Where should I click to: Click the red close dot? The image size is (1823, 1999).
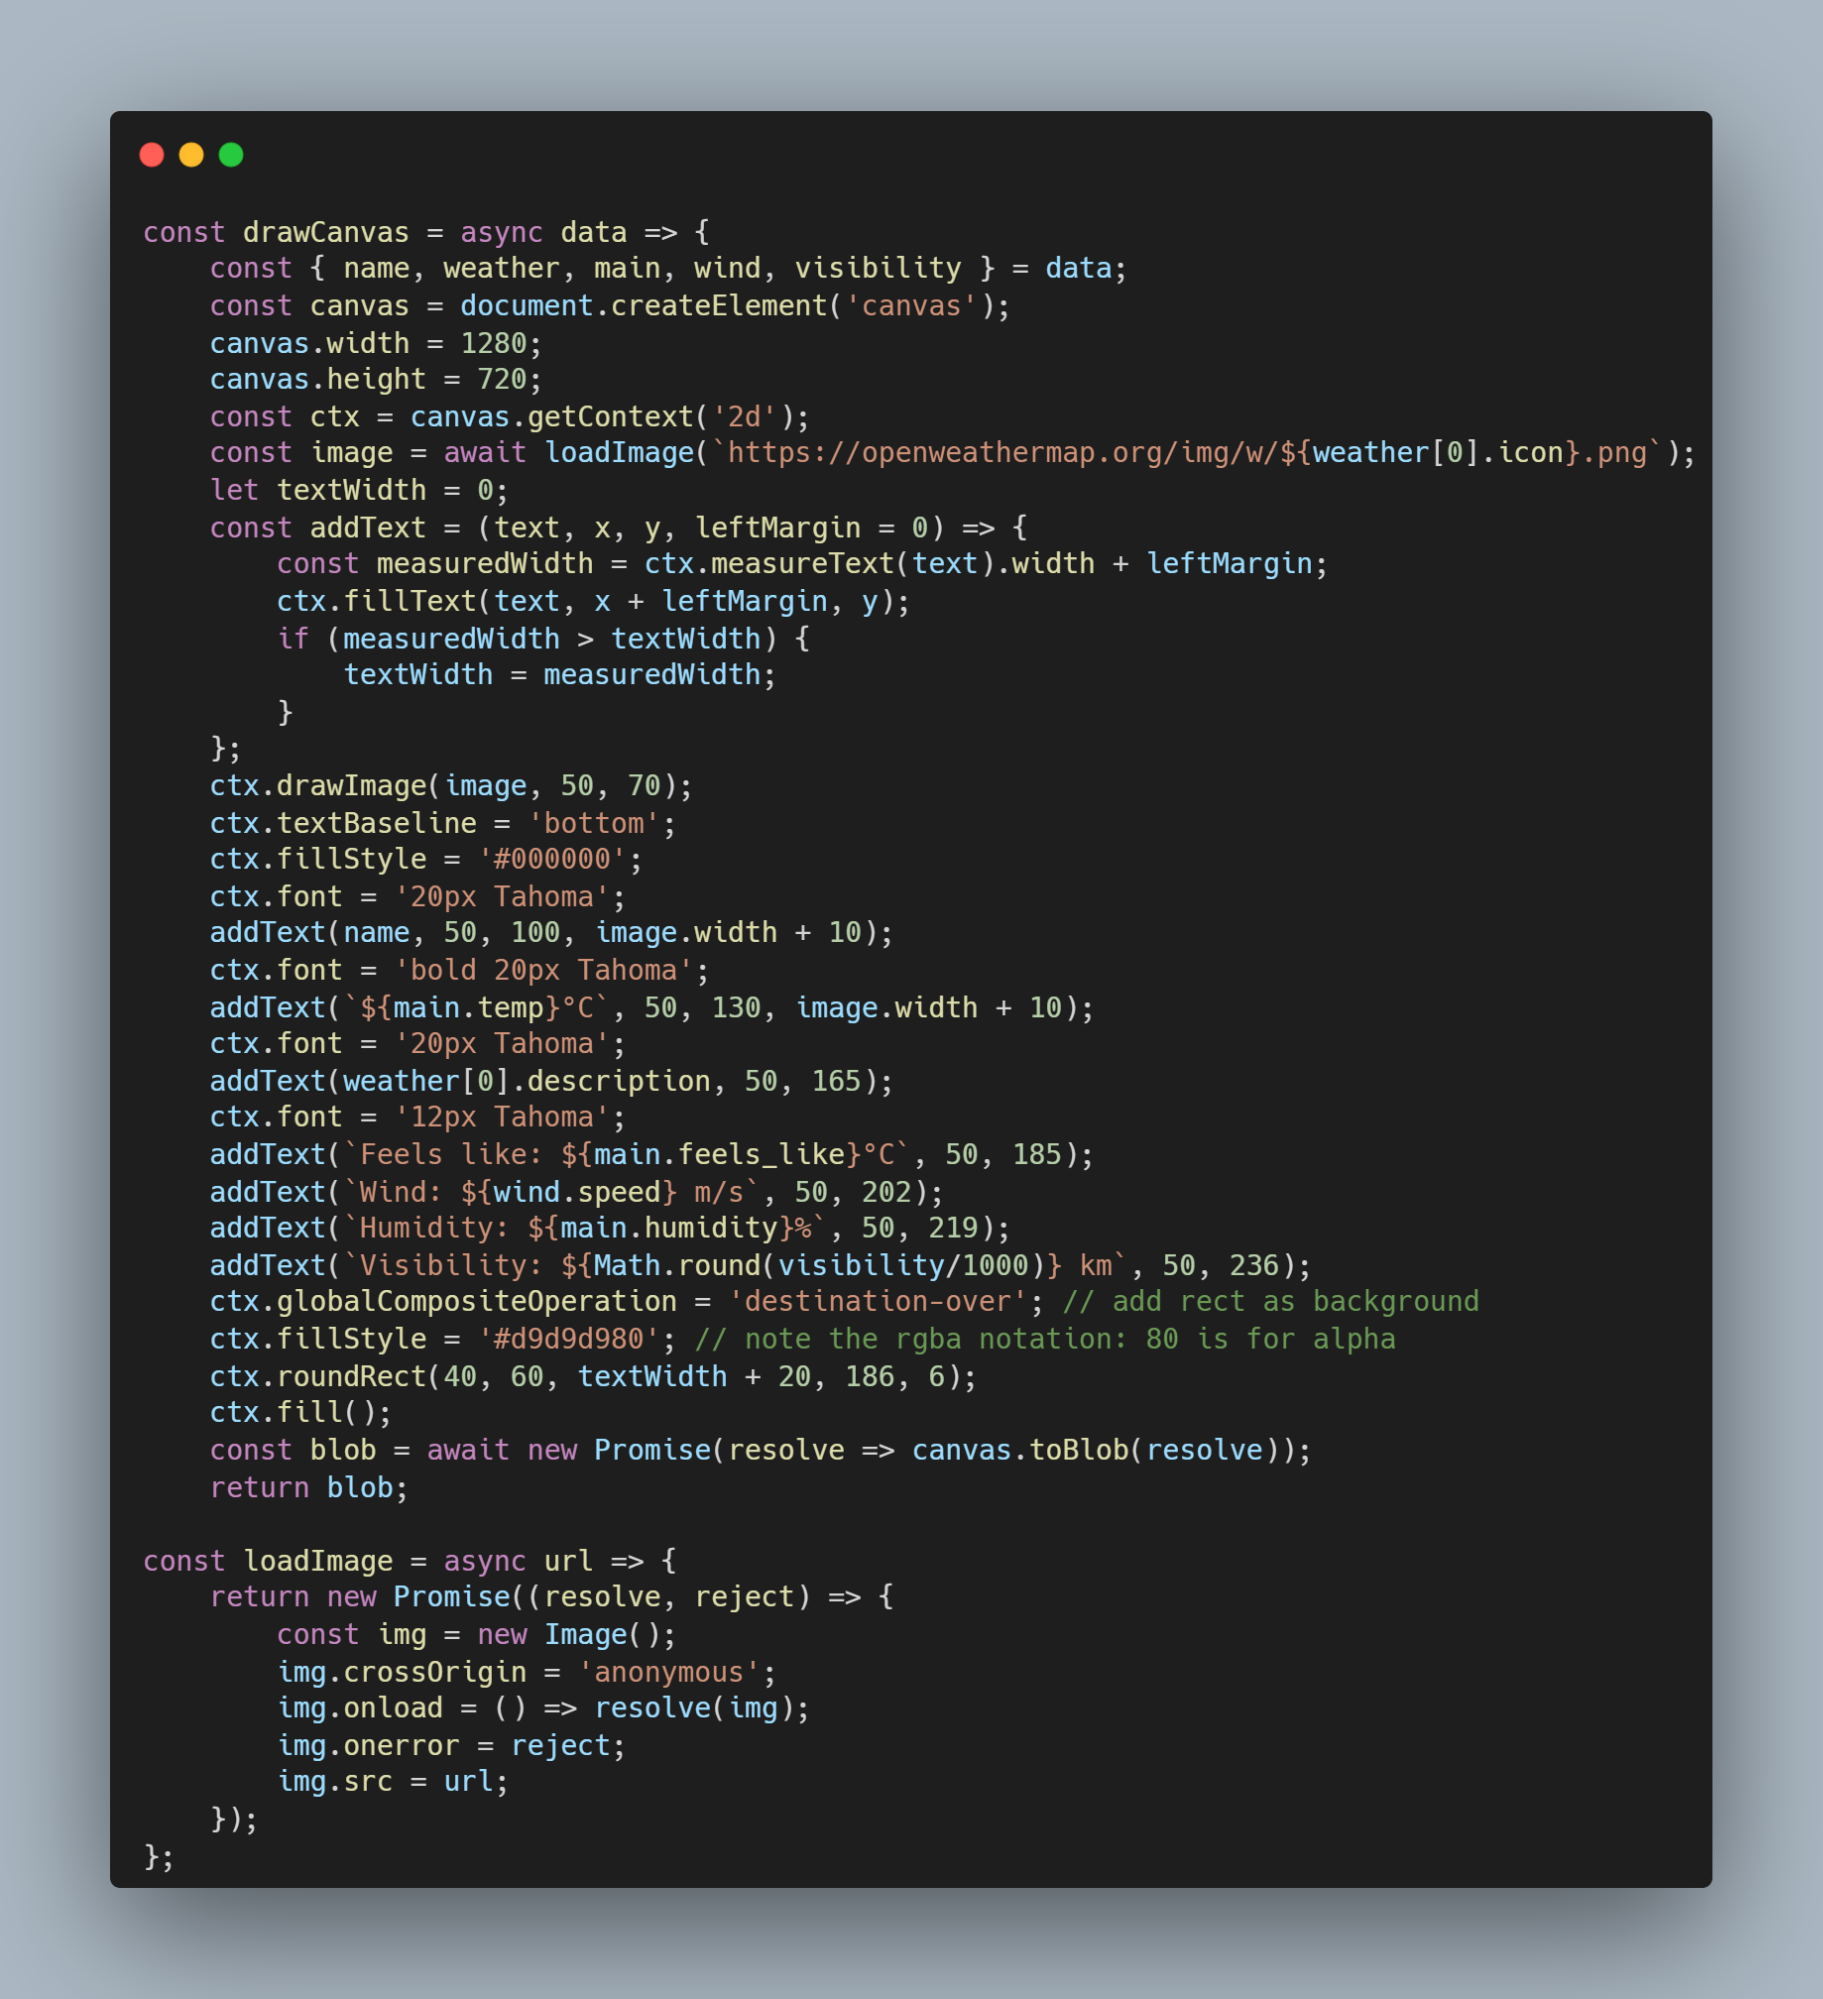point(152,155)
